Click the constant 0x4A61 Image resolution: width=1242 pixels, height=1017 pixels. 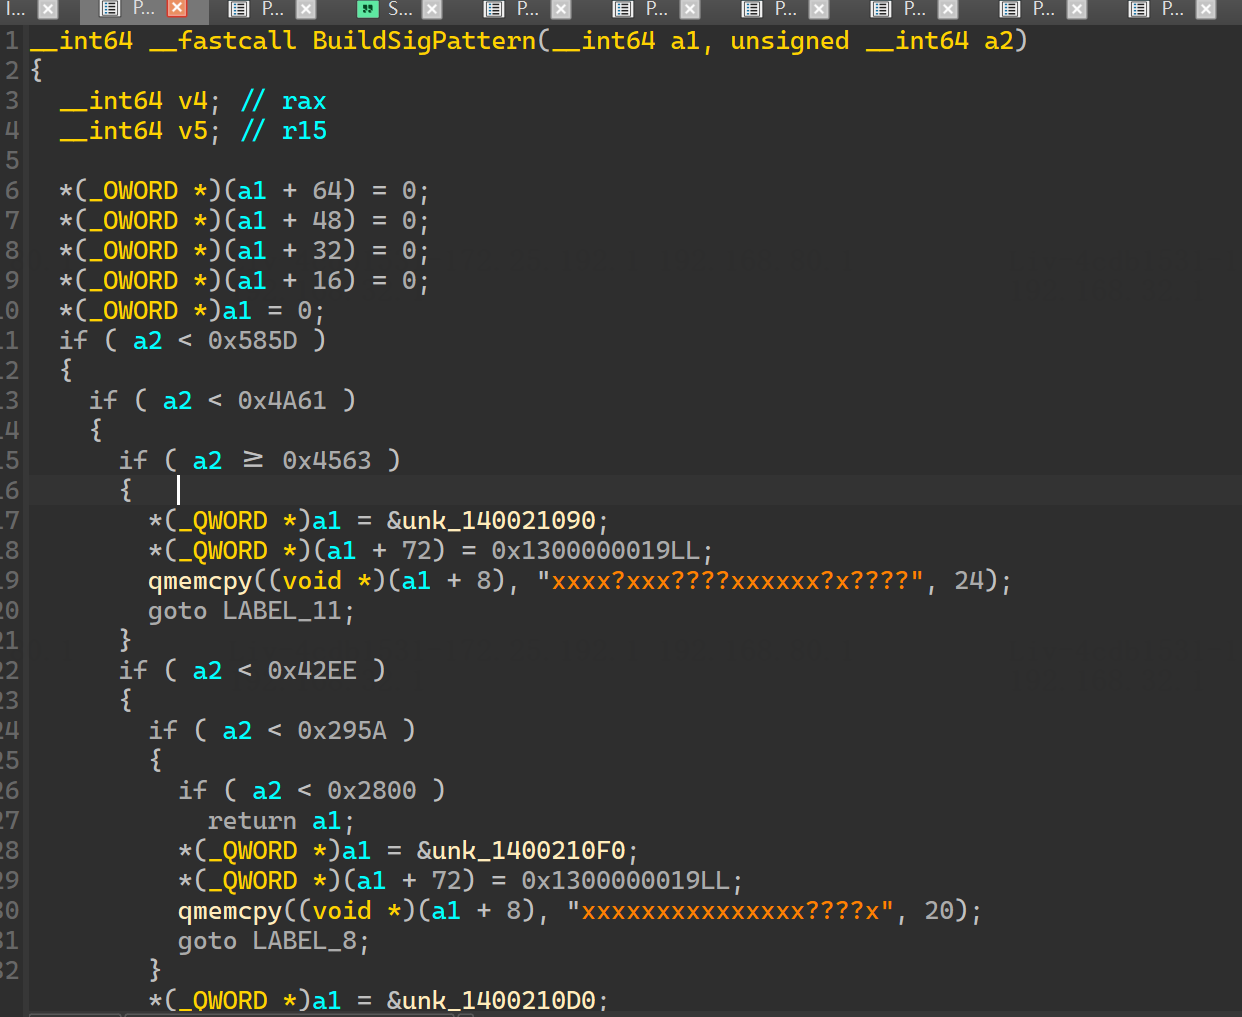click(x=282, y=401)
